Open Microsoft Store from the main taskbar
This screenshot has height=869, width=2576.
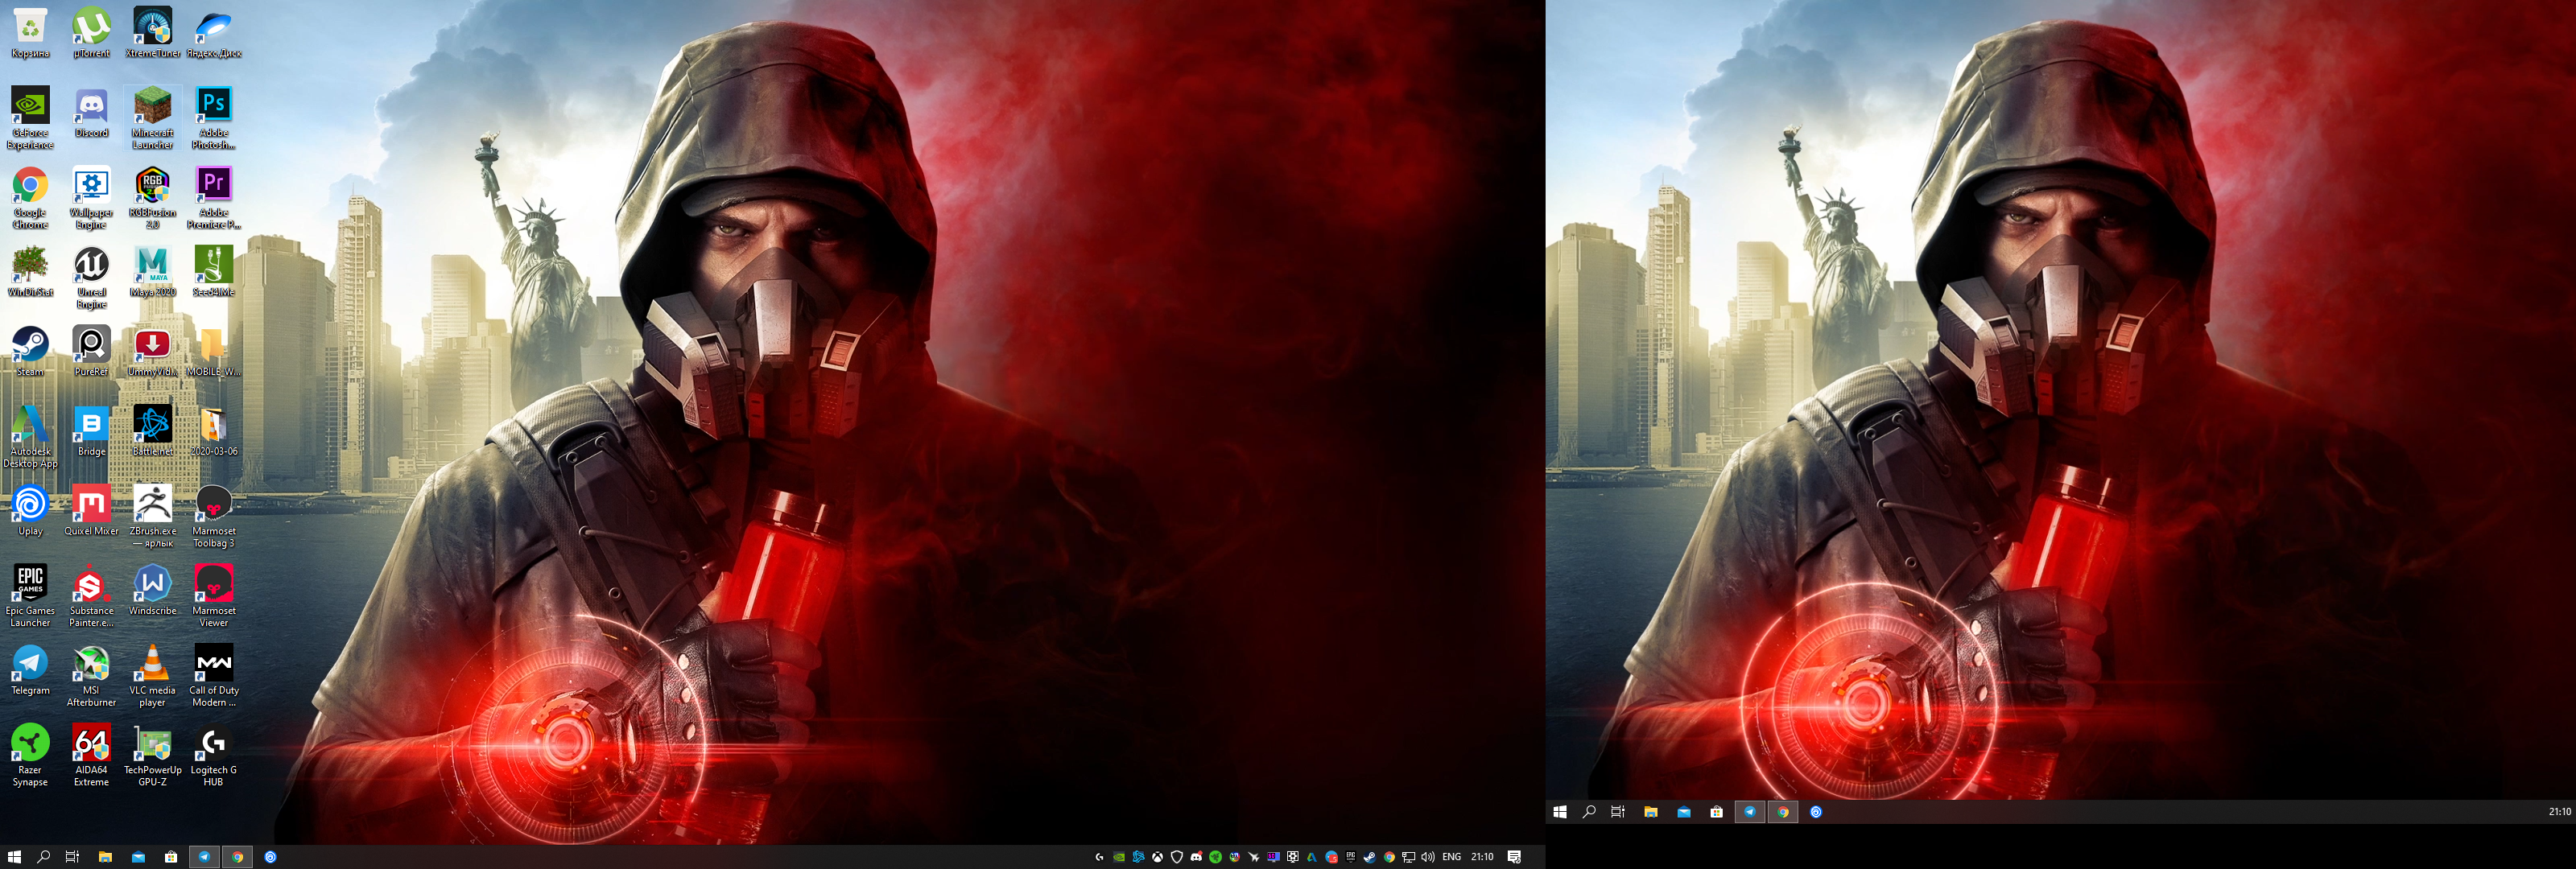pos(171,857)
